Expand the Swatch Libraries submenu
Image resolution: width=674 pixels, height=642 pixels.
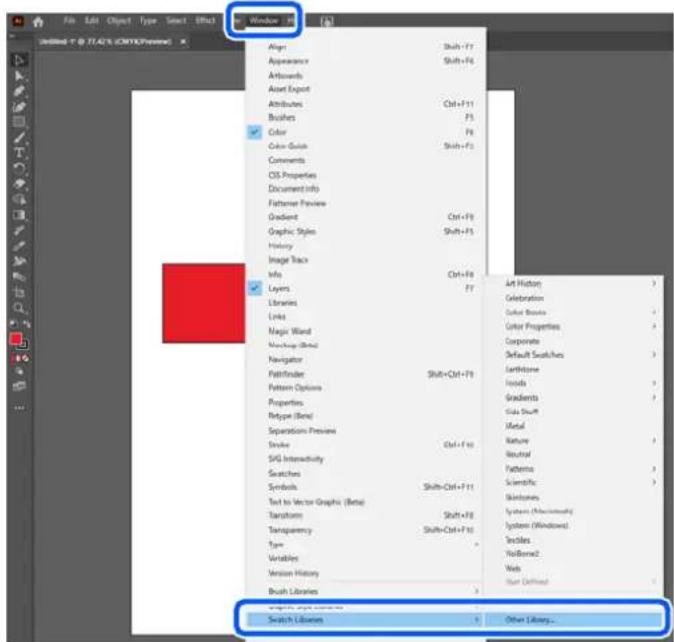(x=364, y=619)
